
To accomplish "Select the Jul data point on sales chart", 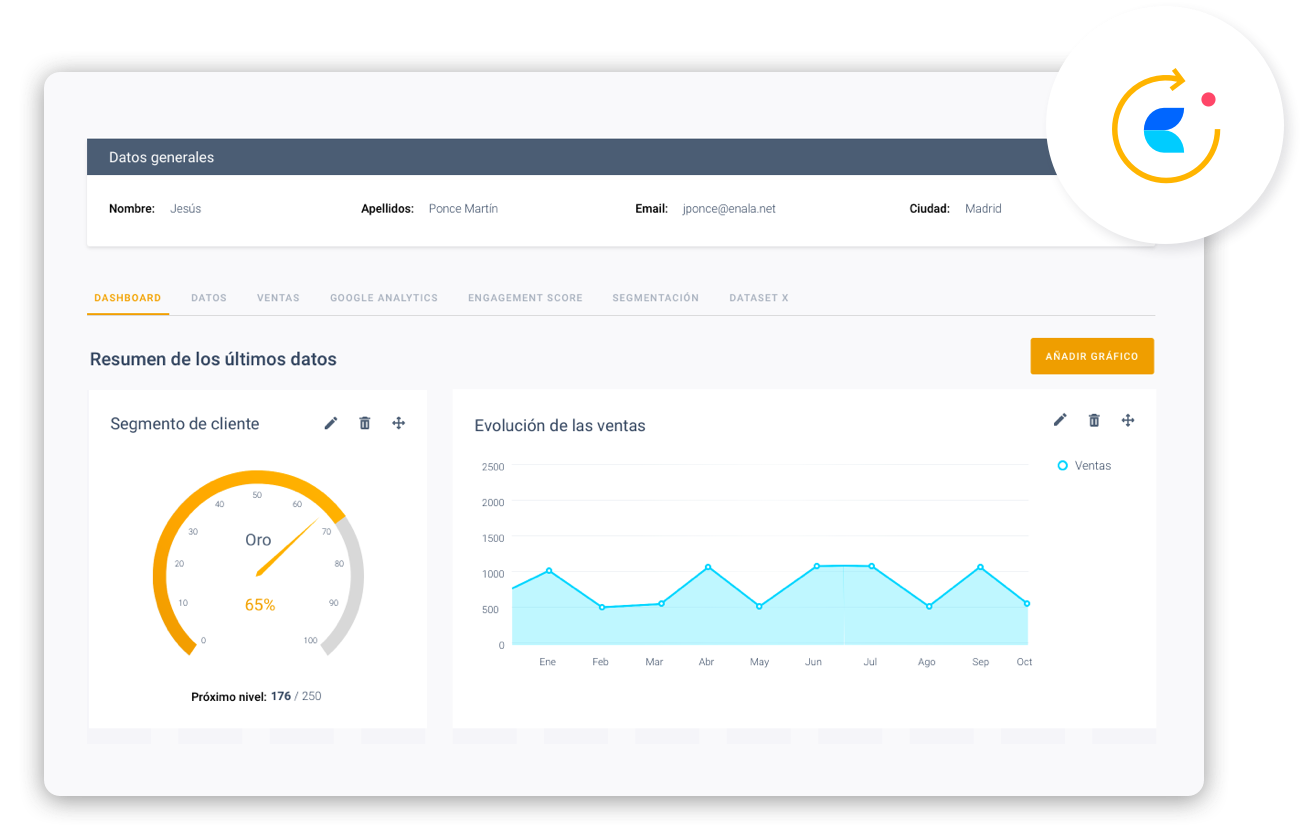I will (x=872, y=567).
